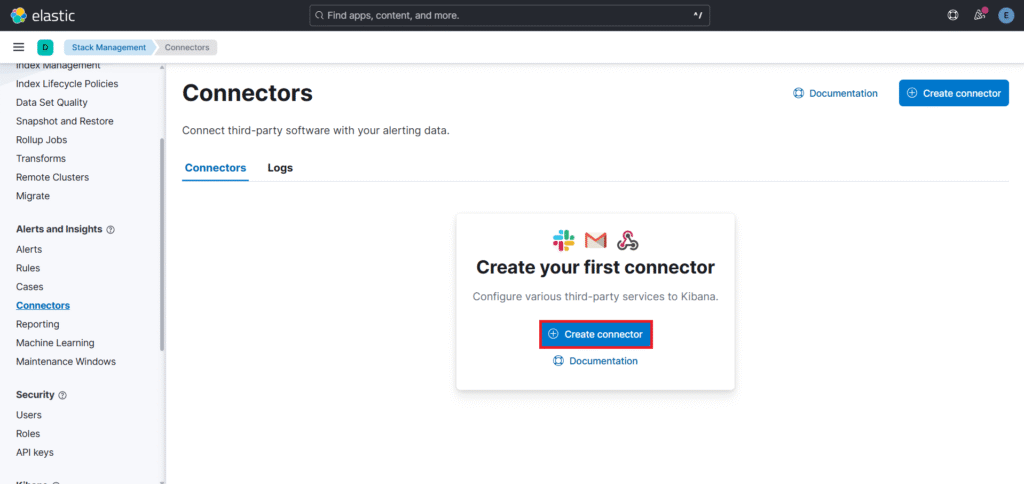Click the green D space avatar

coord(45,47)
